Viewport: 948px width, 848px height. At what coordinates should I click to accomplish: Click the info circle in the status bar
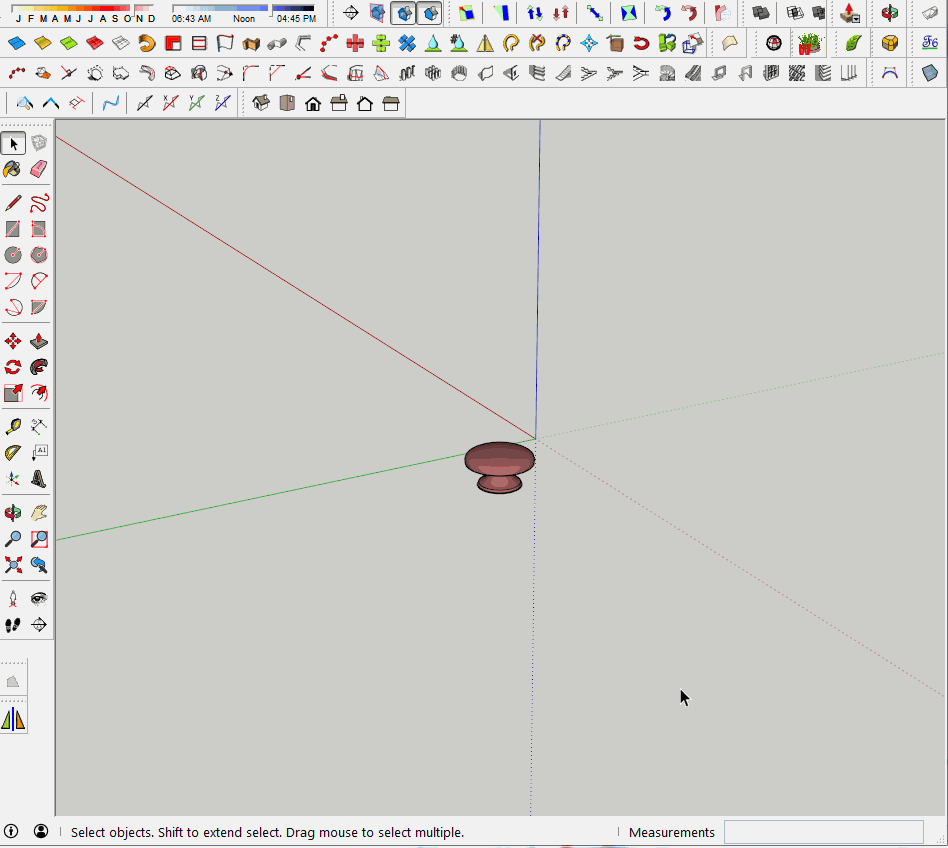pyautogui.click(x=11, y=831)
